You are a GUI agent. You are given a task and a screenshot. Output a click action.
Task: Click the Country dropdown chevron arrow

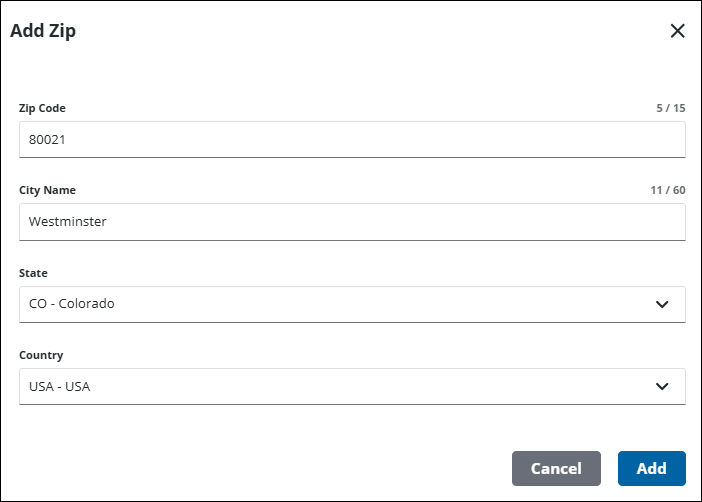(661, 386)
